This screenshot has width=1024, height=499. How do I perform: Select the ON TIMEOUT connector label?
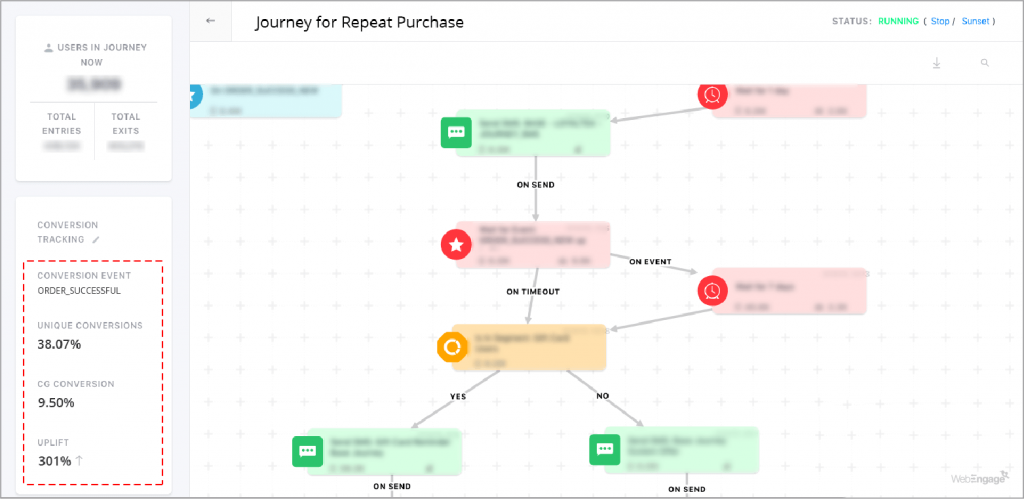532,292
